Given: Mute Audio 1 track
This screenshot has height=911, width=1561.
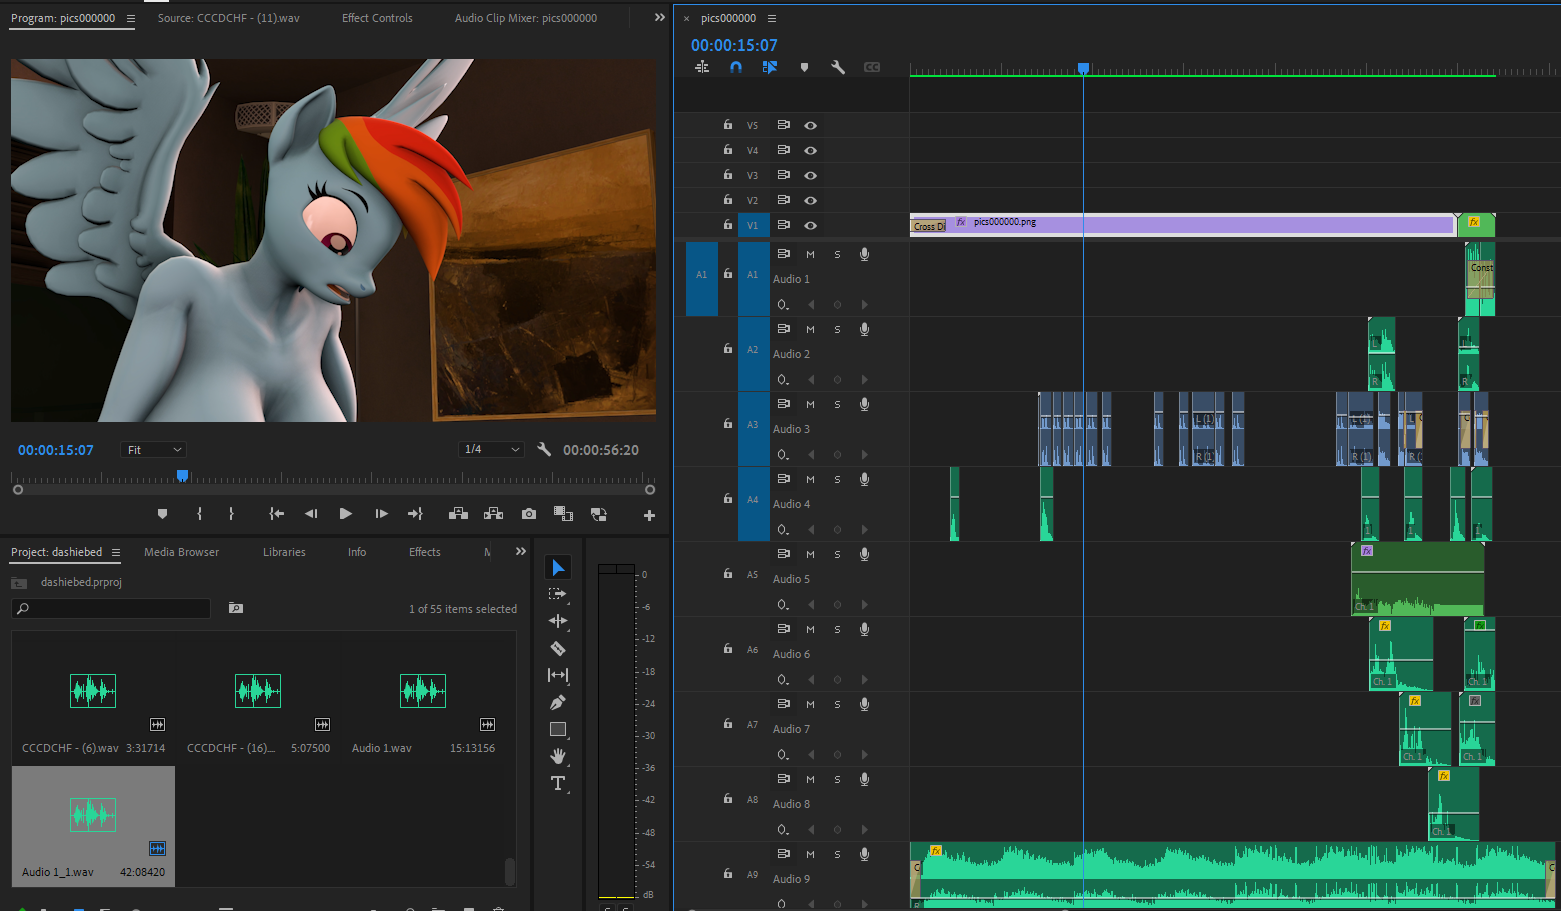Looking at the screenshot, I should pyautogui.click(x=810, y=254).
